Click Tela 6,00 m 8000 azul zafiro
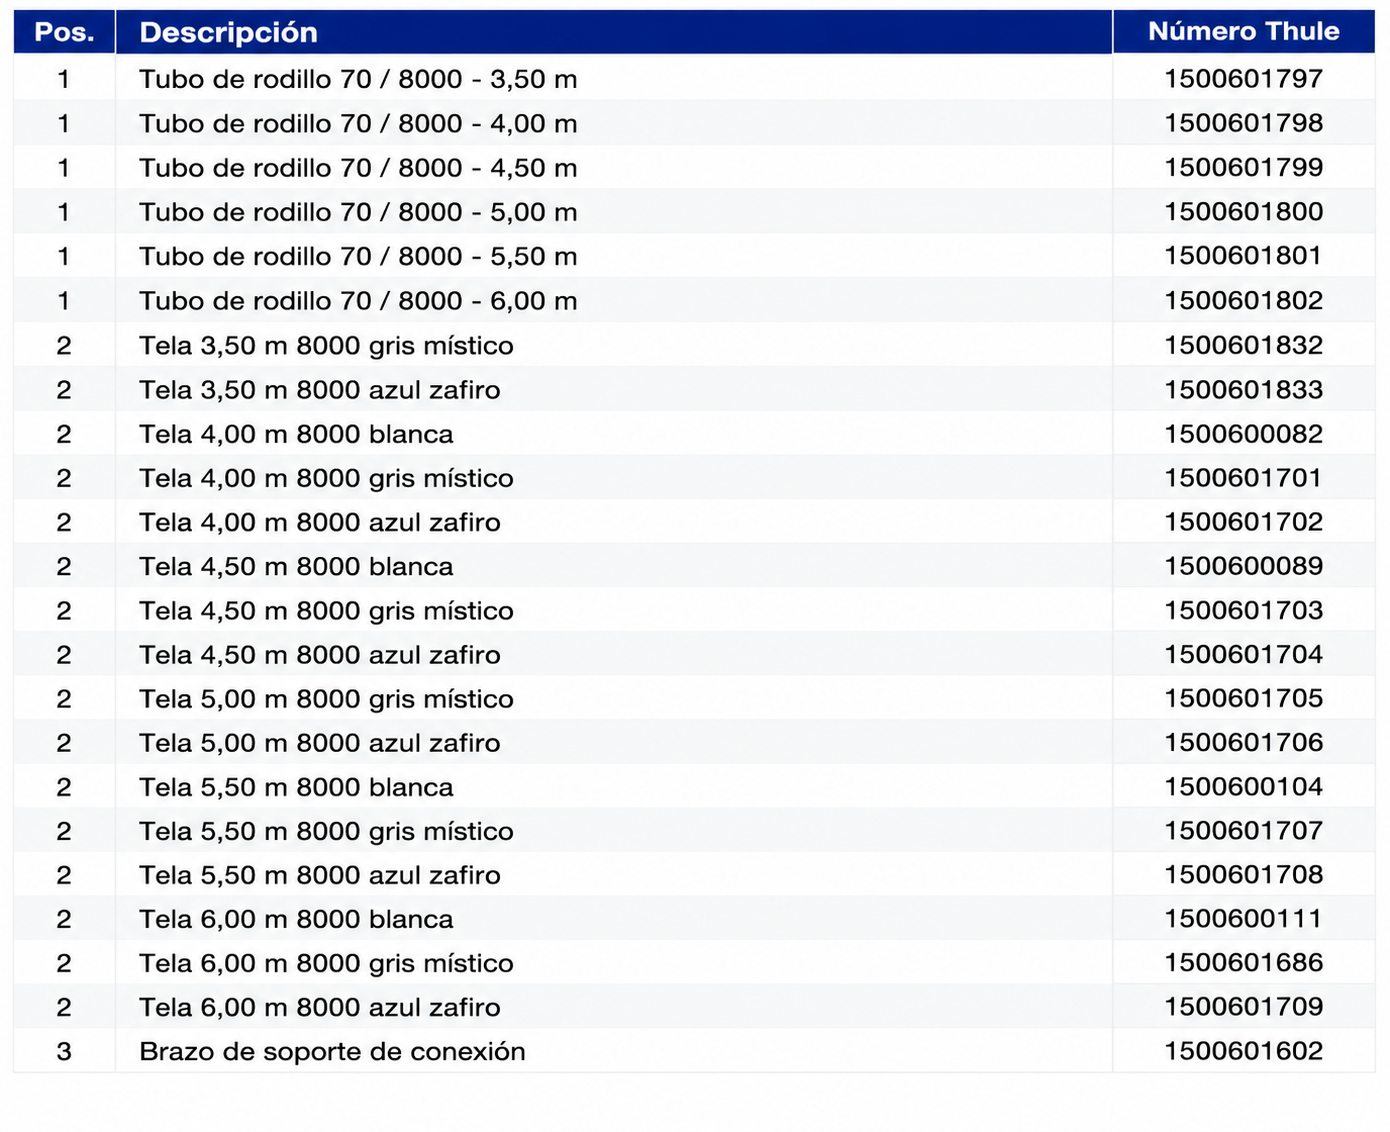The height and width of the screenshot is (1132, 1390). pyautogui.click(x=320, y=1007)
